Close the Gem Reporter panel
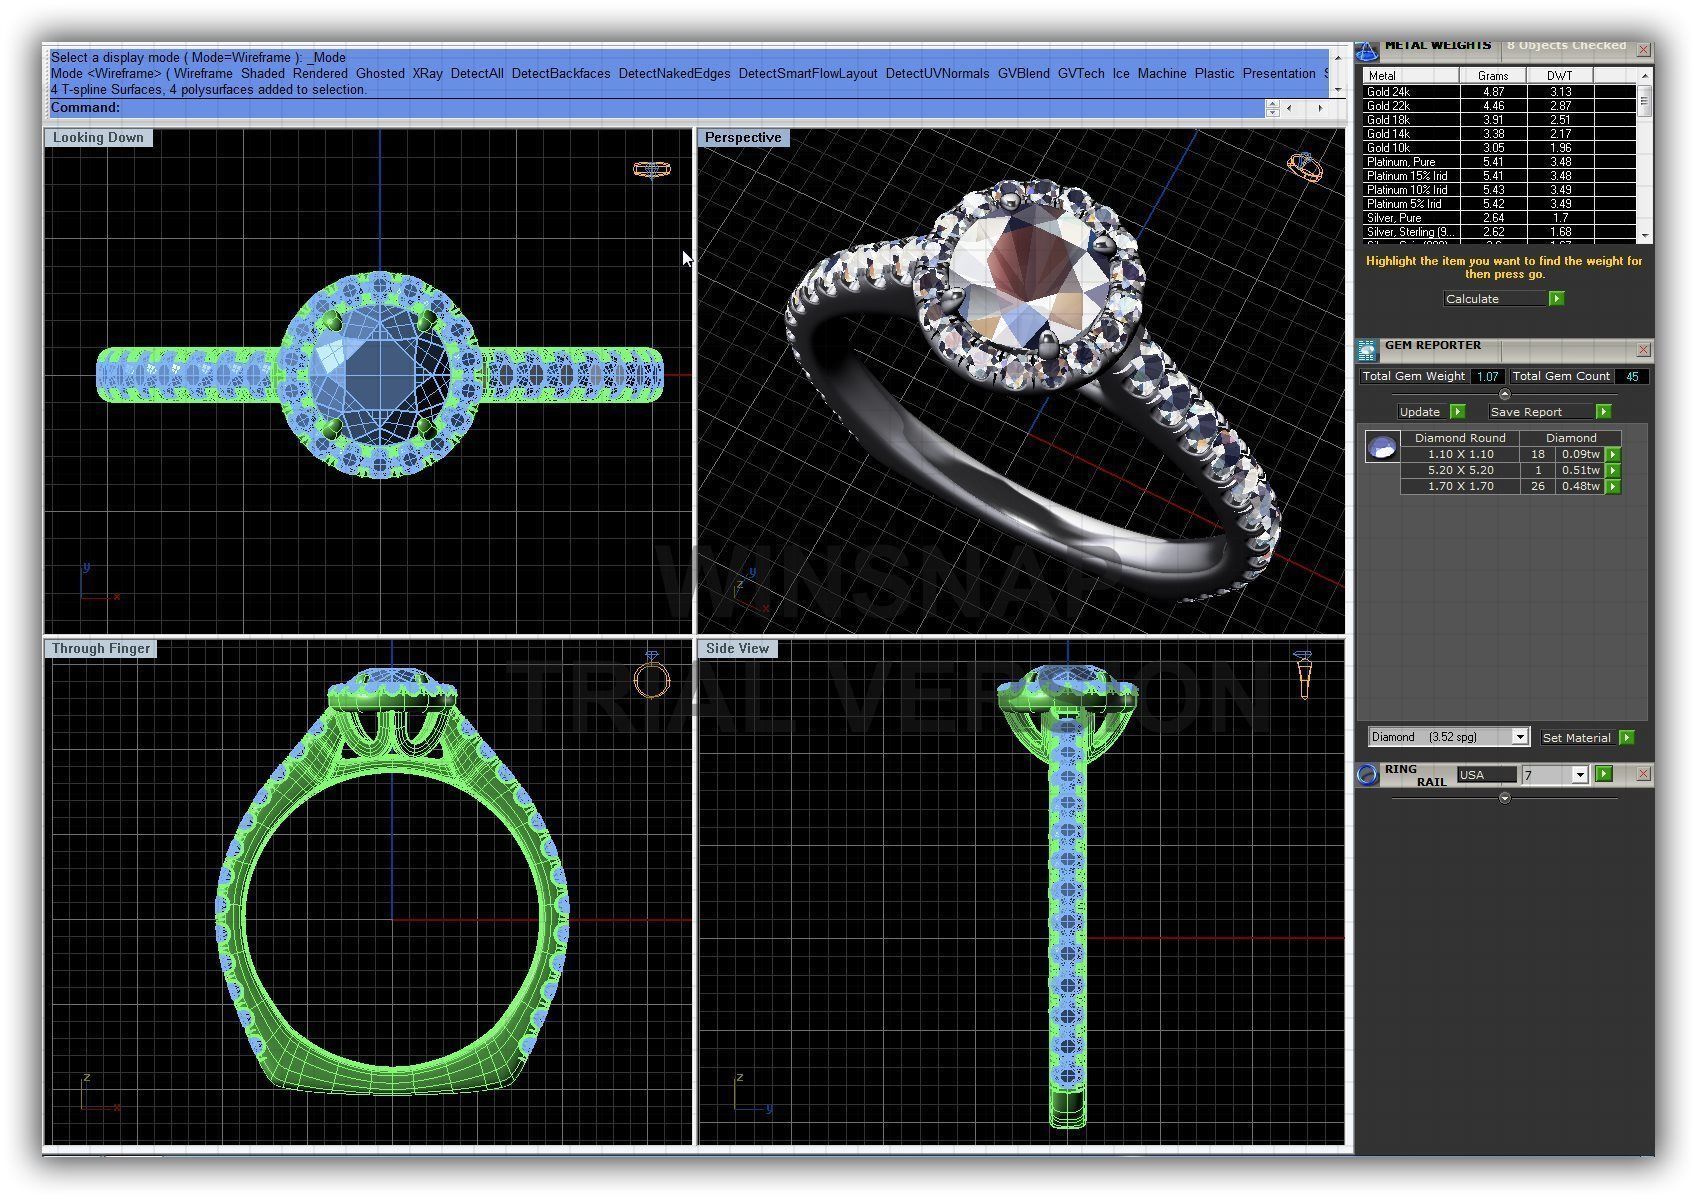 pyautogui.click(x=1642, y=349)
